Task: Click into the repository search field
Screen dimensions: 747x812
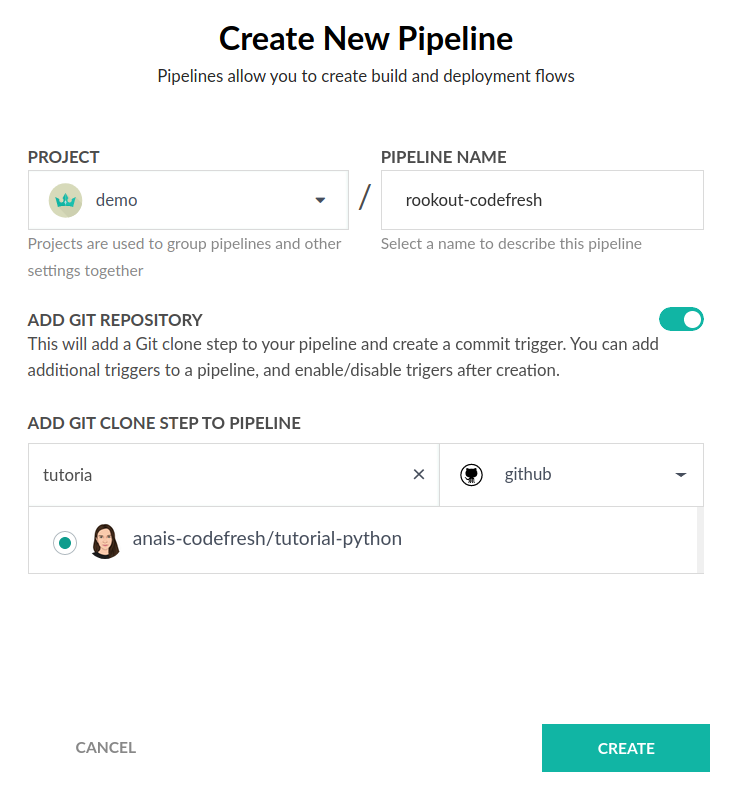Action: point(220,475)
